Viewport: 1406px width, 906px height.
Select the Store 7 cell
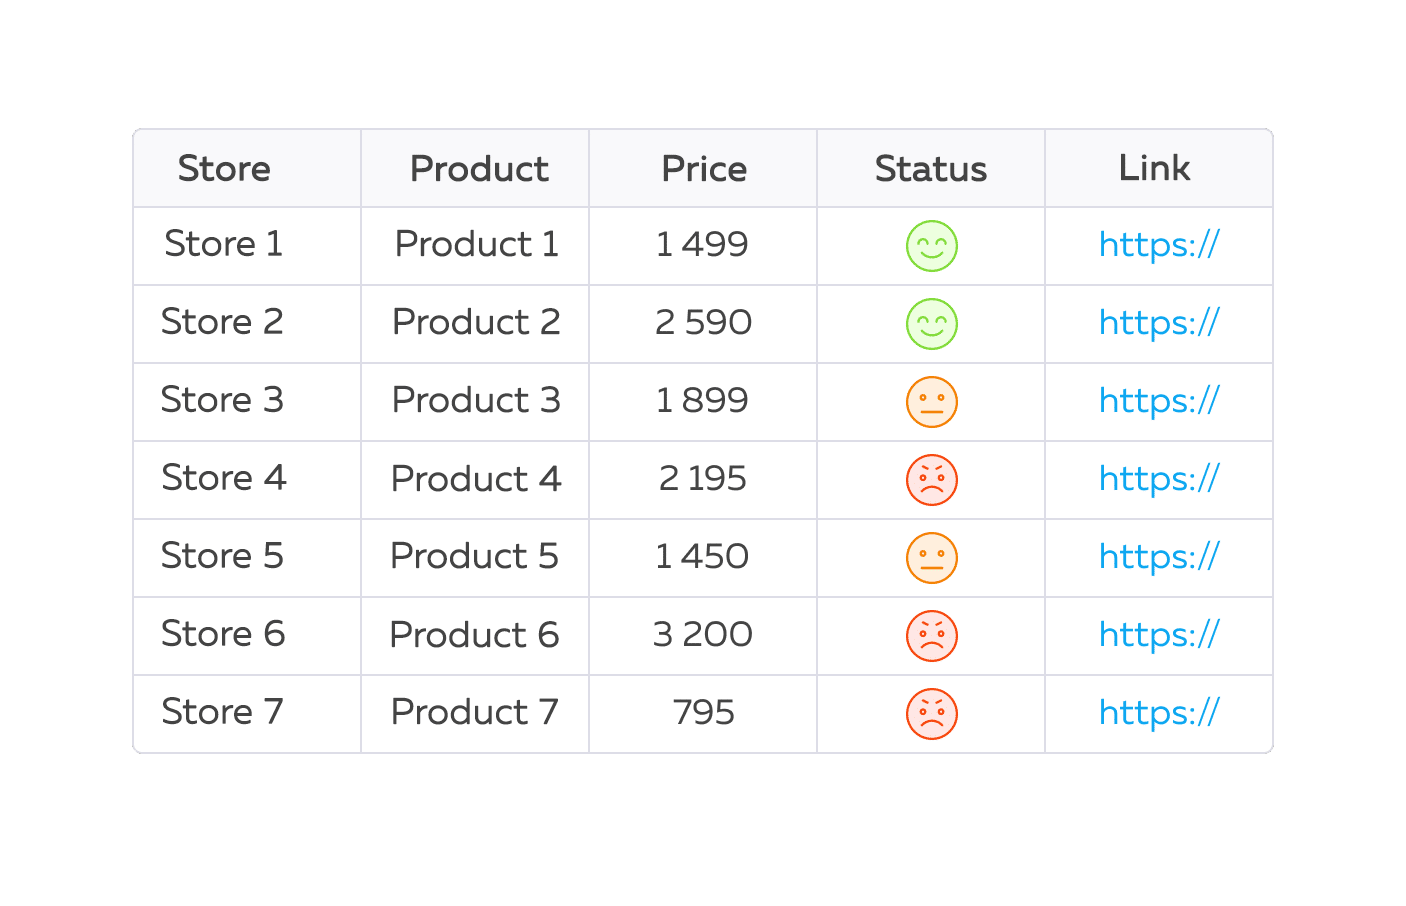pos(222,713)
